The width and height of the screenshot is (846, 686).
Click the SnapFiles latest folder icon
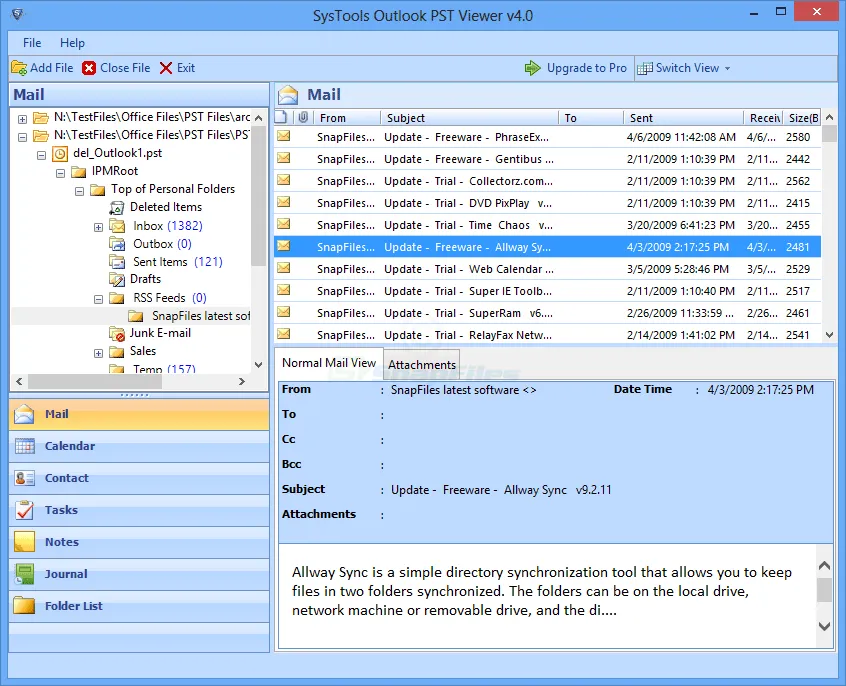click(136, 316)
